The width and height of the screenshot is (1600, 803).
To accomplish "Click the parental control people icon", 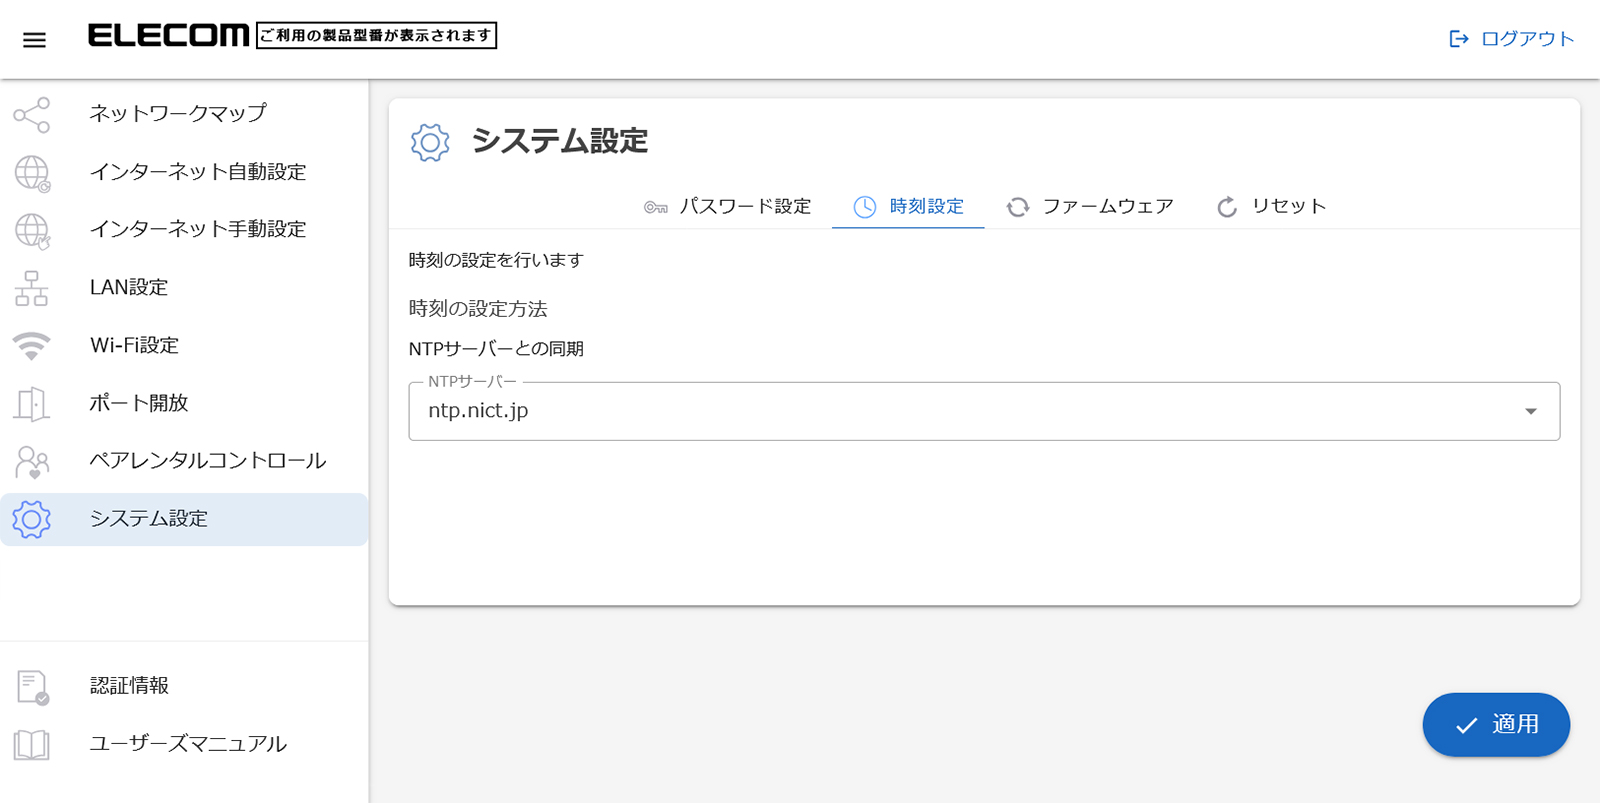I will (x=32, y=462).
